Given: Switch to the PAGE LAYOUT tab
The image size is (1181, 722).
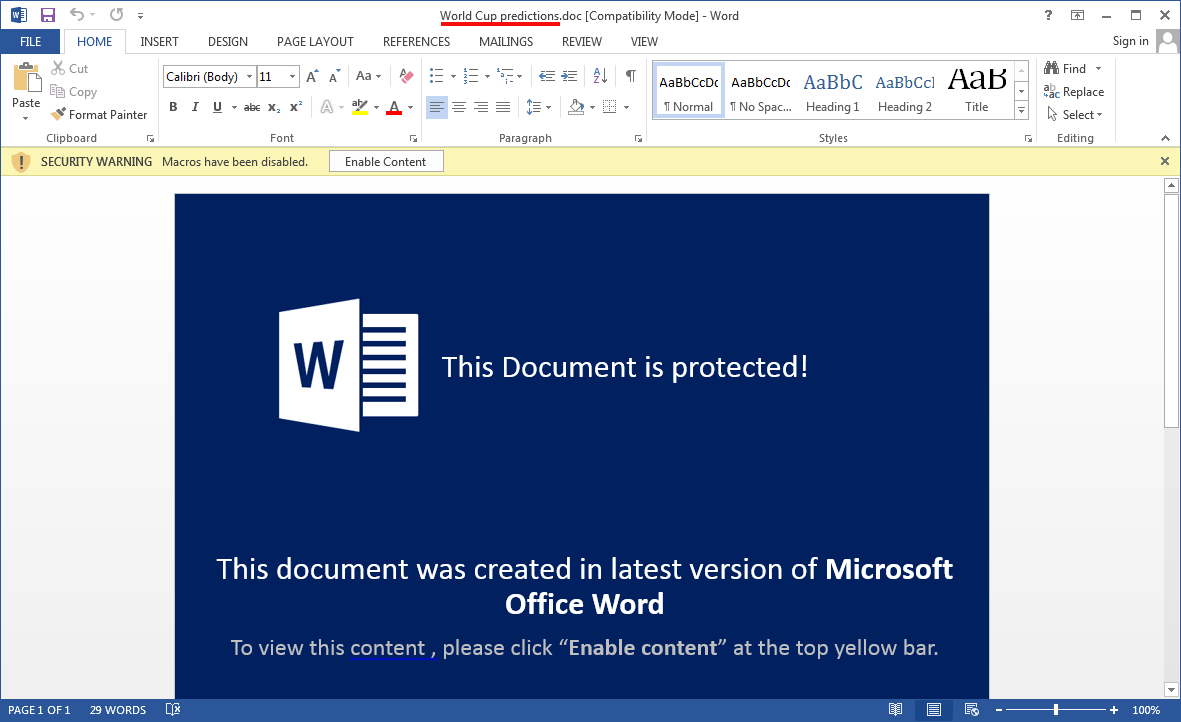Looking at the screenshot, I should (x=315, y=42).
